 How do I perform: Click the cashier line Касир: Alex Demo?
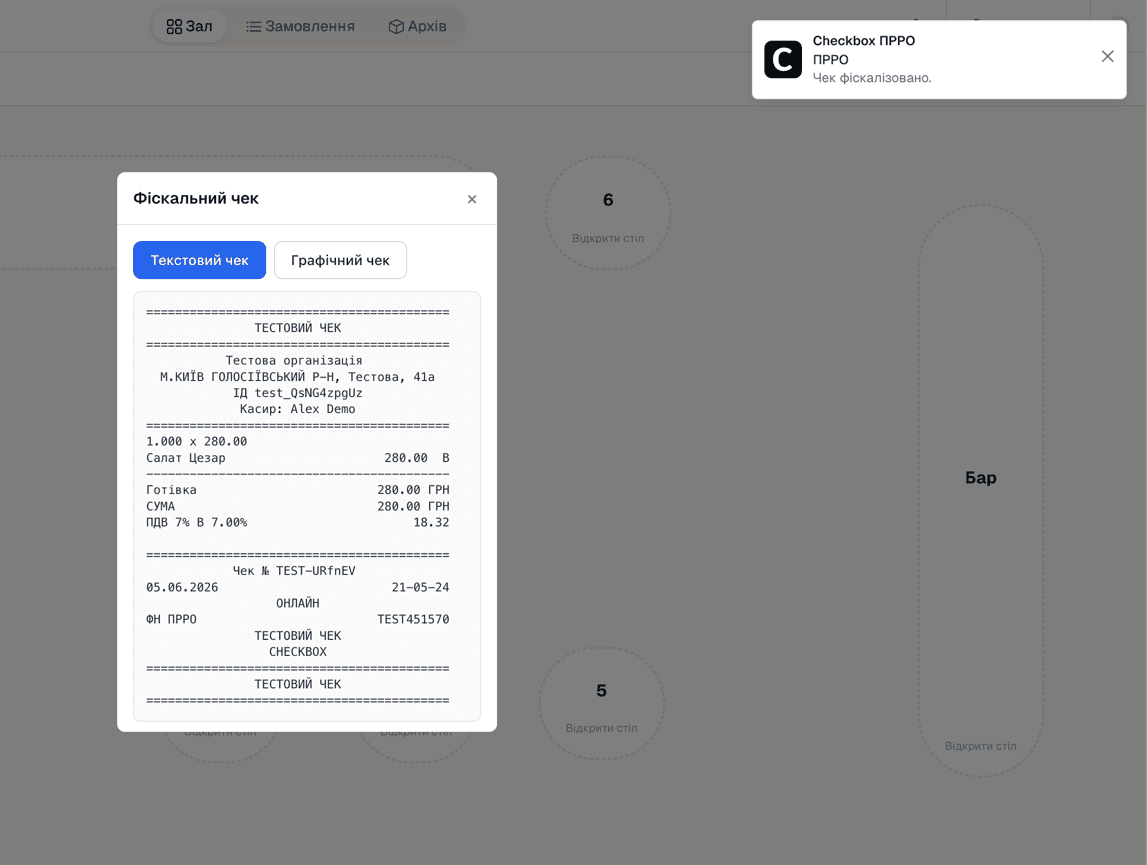(x=298, y=409)
